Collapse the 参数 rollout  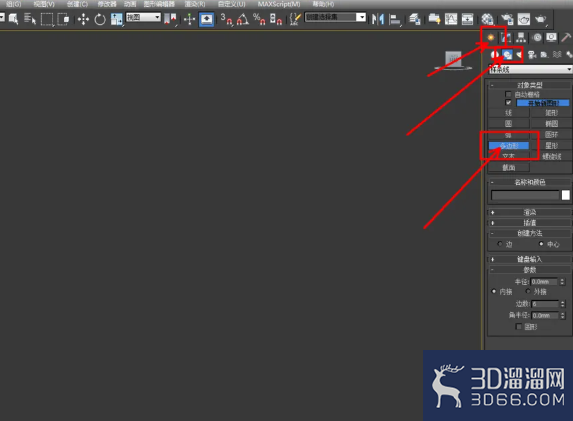click(530, 270)
